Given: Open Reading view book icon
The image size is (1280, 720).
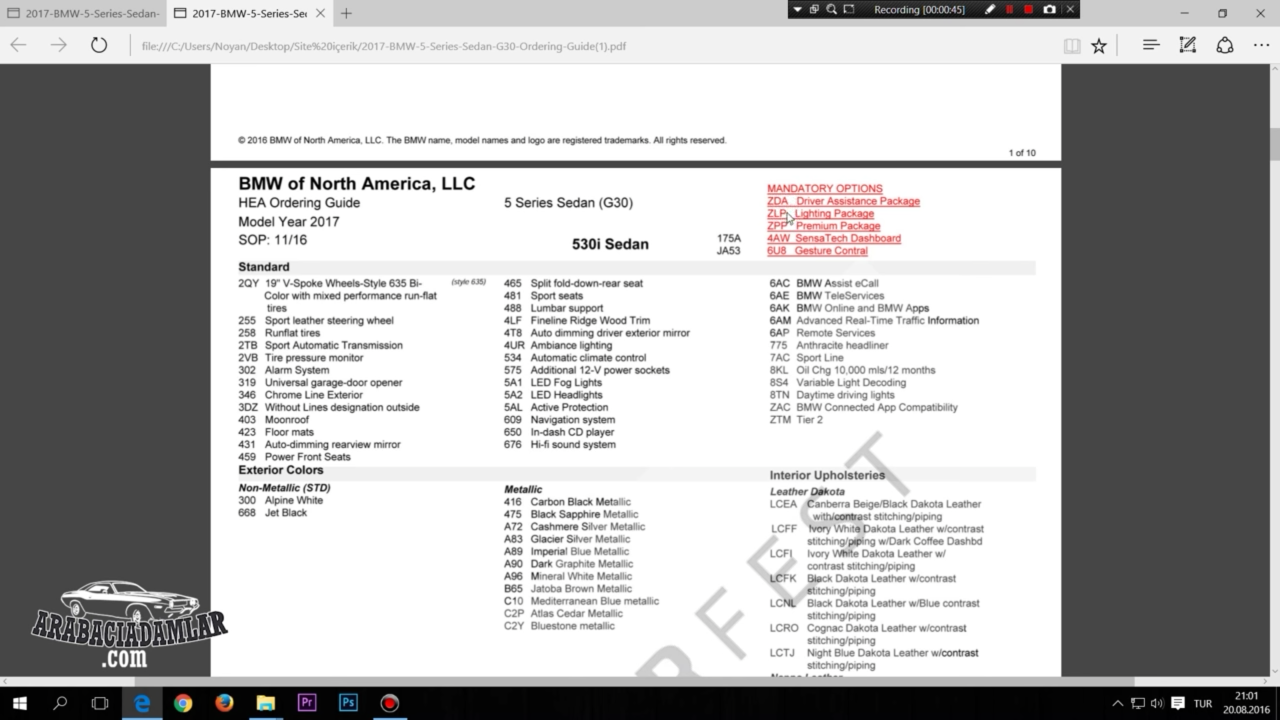Looking at the screenshot, I should point(1072,45).
